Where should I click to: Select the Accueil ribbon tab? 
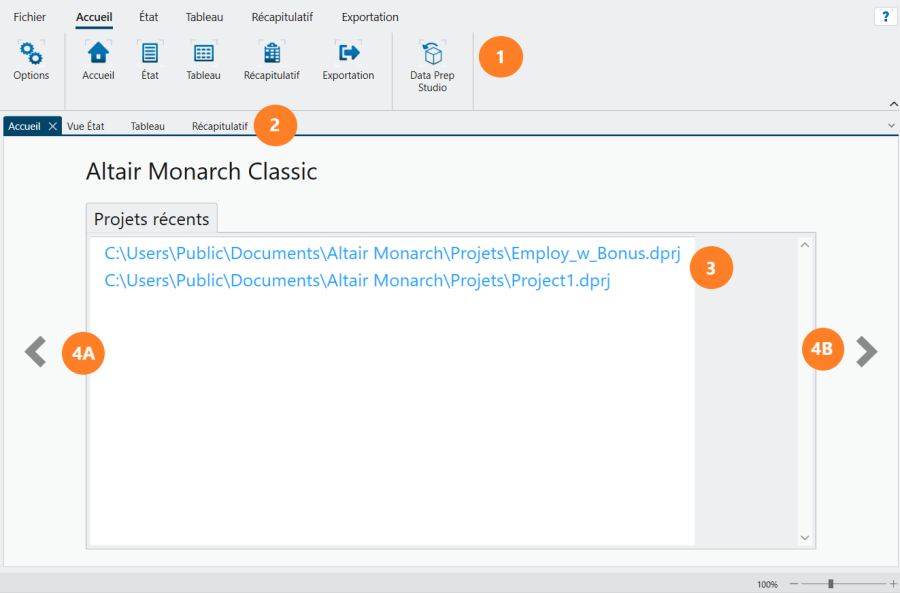[x=94, y=17]
